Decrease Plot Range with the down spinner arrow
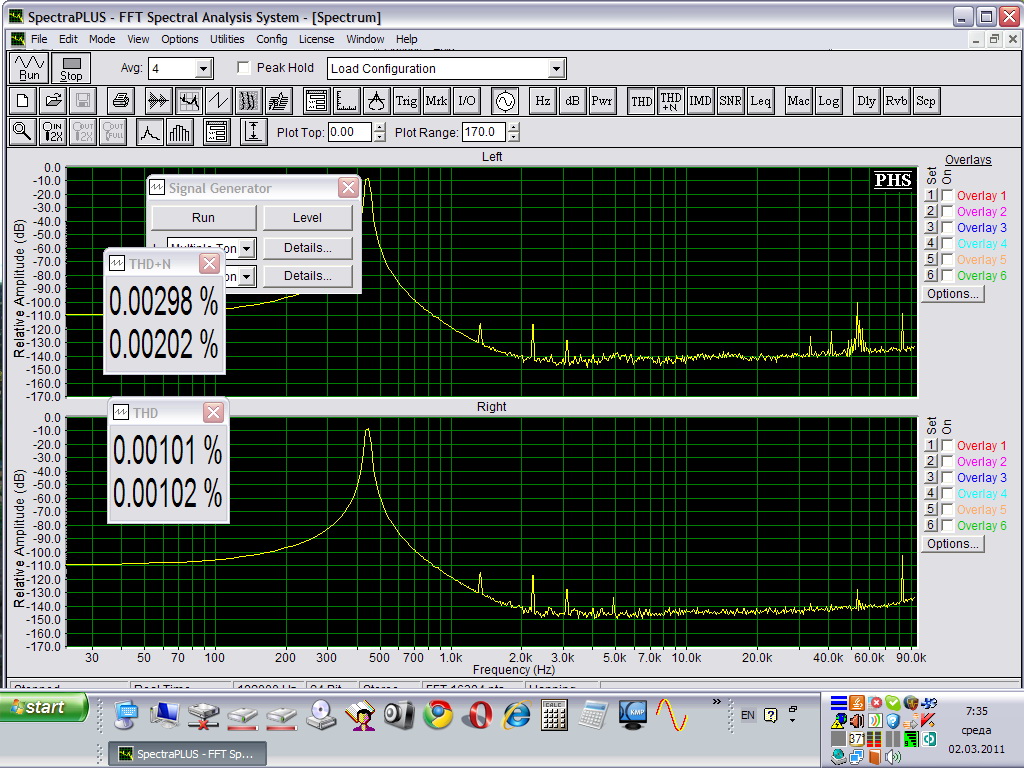The height and width of the screenshot is (768, 1024). pyautogui.click(x=514, y=136)
